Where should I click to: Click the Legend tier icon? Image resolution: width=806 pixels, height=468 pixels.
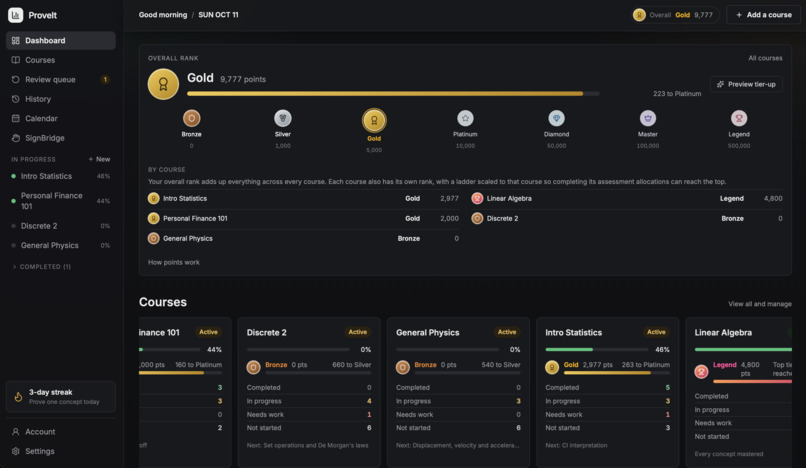coord(739,118)
